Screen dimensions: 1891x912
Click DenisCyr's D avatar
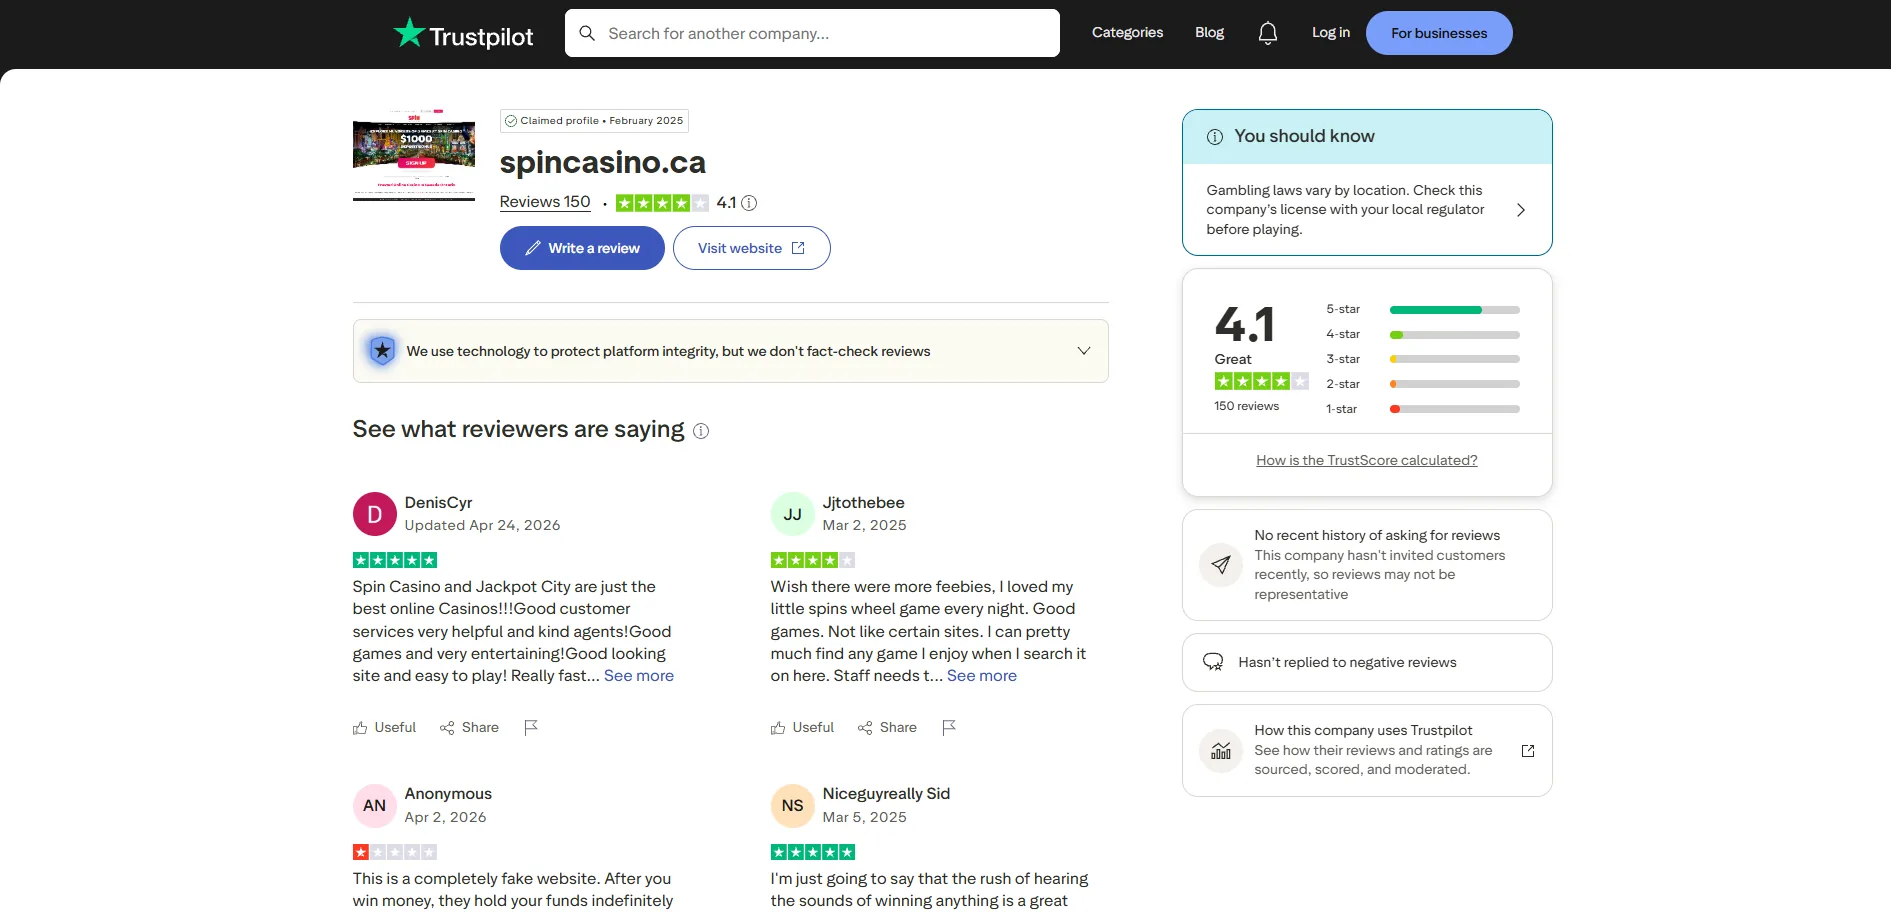[x=375, y=514]
